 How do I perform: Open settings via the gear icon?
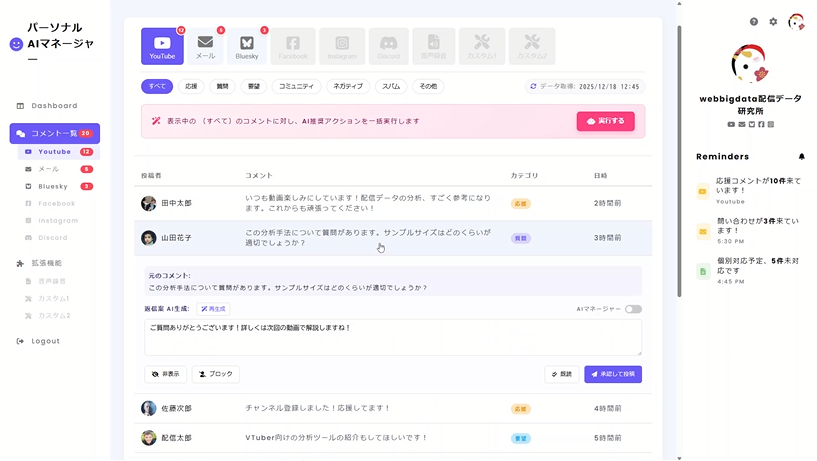point(773,21)
